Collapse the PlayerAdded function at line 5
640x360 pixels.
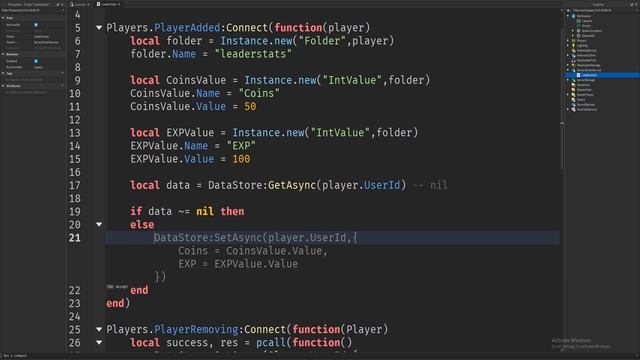[x=99, y=28]
